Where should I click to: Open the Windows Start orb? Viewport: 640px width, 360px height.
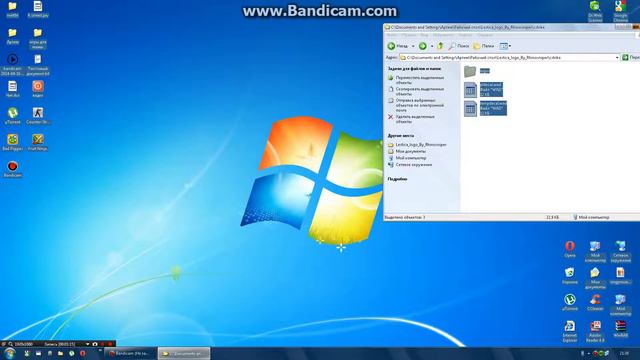[9, 353]
